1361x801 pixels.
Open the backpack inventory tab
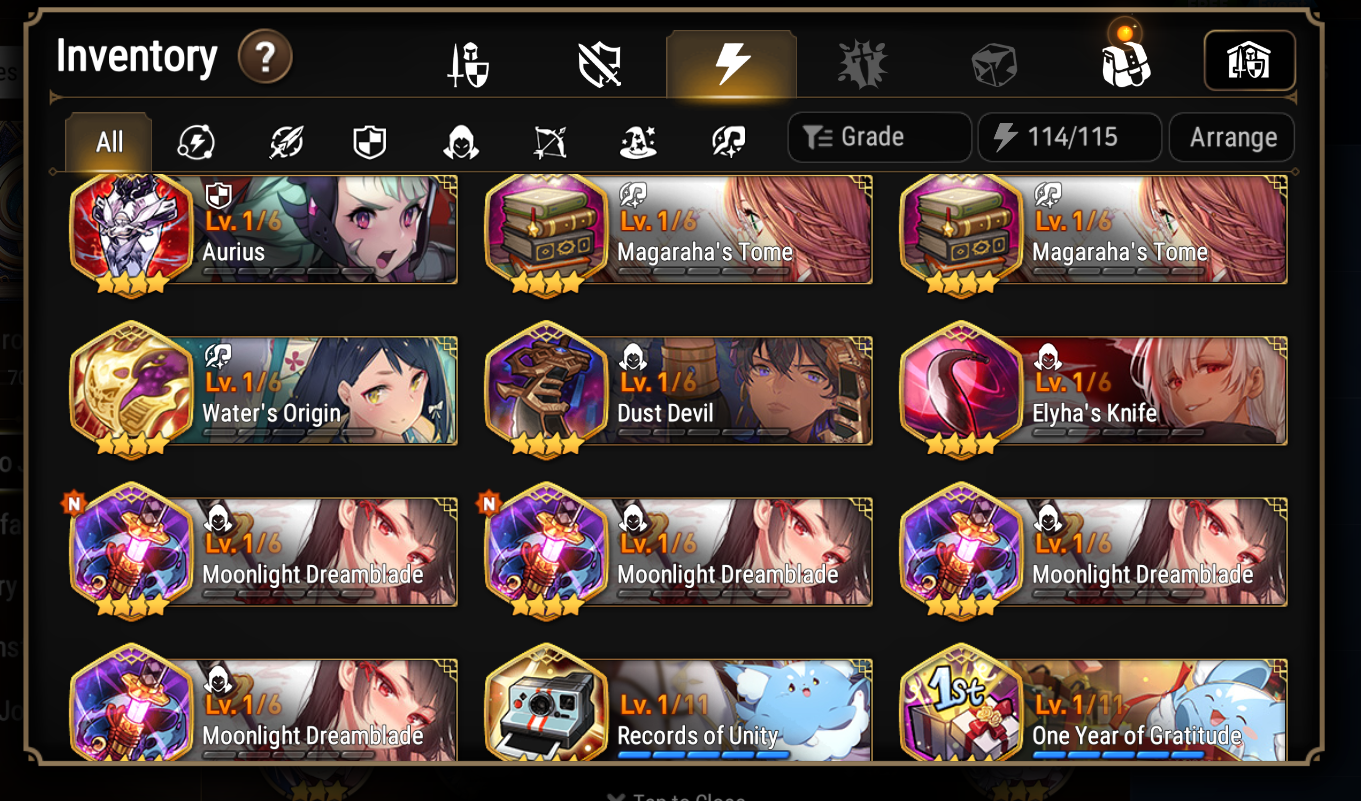coord(1125,62)
